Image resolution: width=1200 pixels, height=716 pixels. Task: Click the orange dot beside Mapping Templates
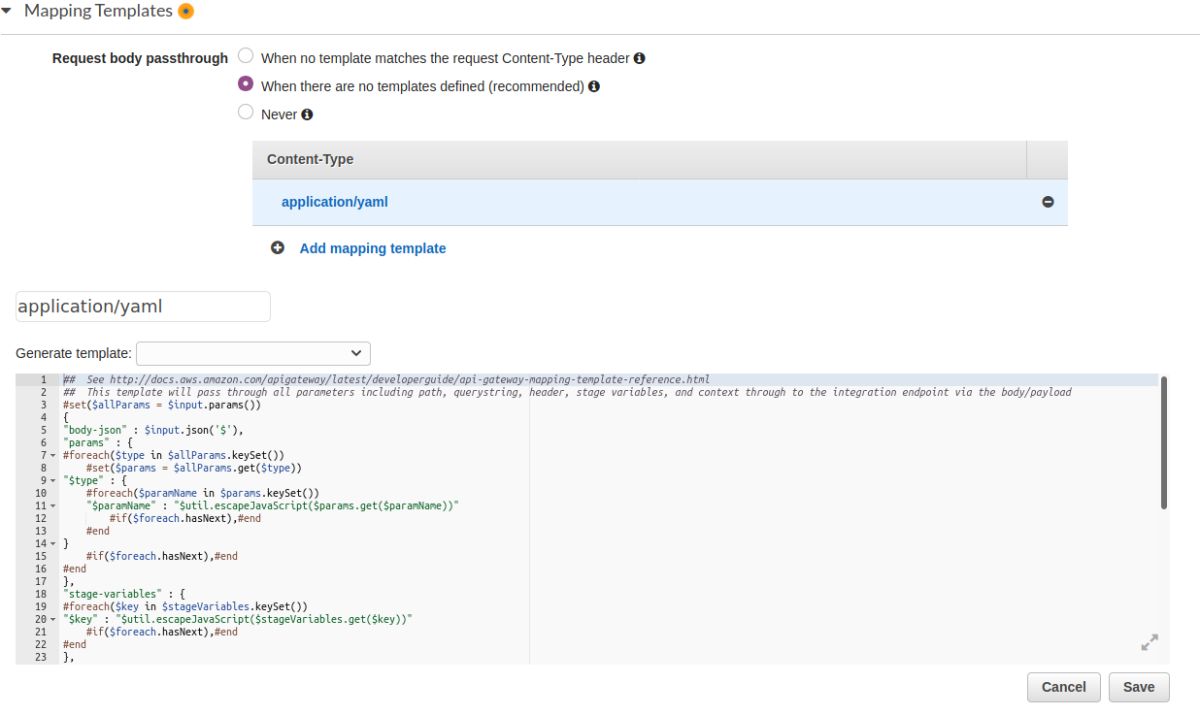[185, 12]
